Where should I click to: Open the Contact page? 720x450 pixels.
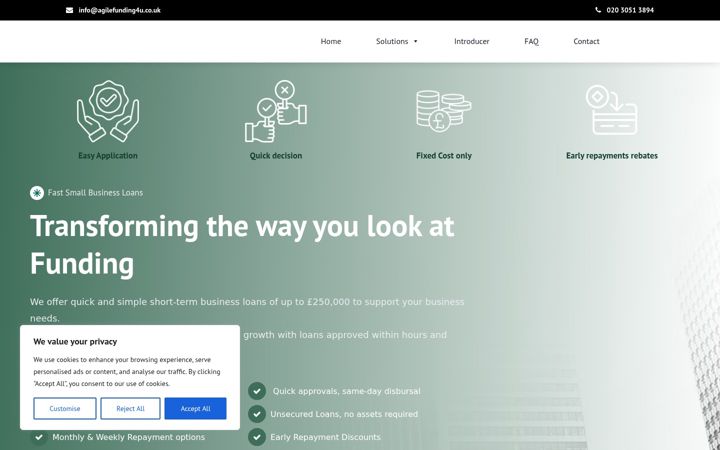(x=586, y=41)
